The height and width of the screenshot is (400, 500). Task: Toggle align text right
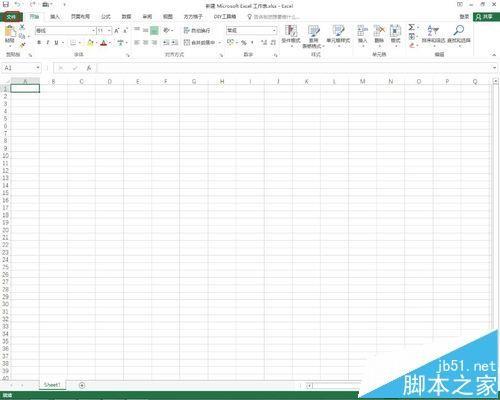click(x=154, y=42)
